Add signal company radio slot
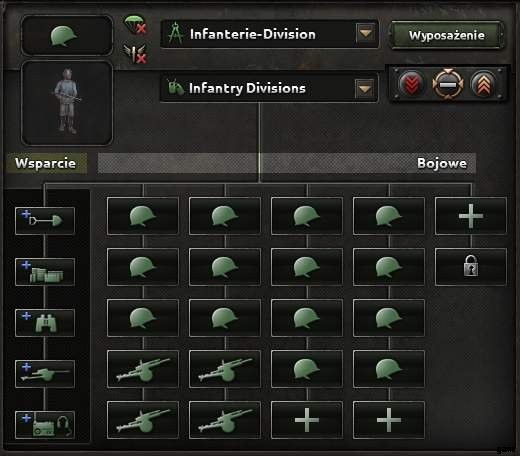 coord(45,425)
